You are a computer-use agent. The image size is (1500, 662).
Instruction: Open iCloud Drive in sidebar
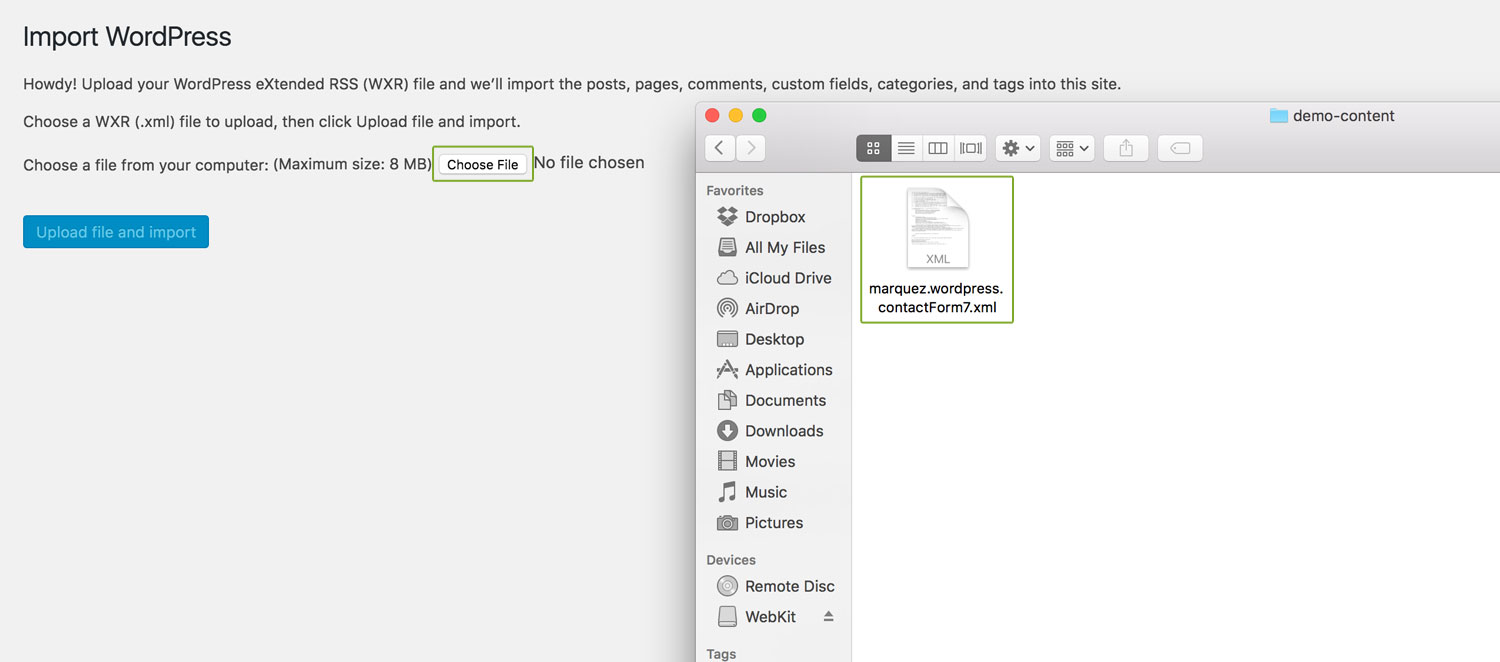pos(773,278)
